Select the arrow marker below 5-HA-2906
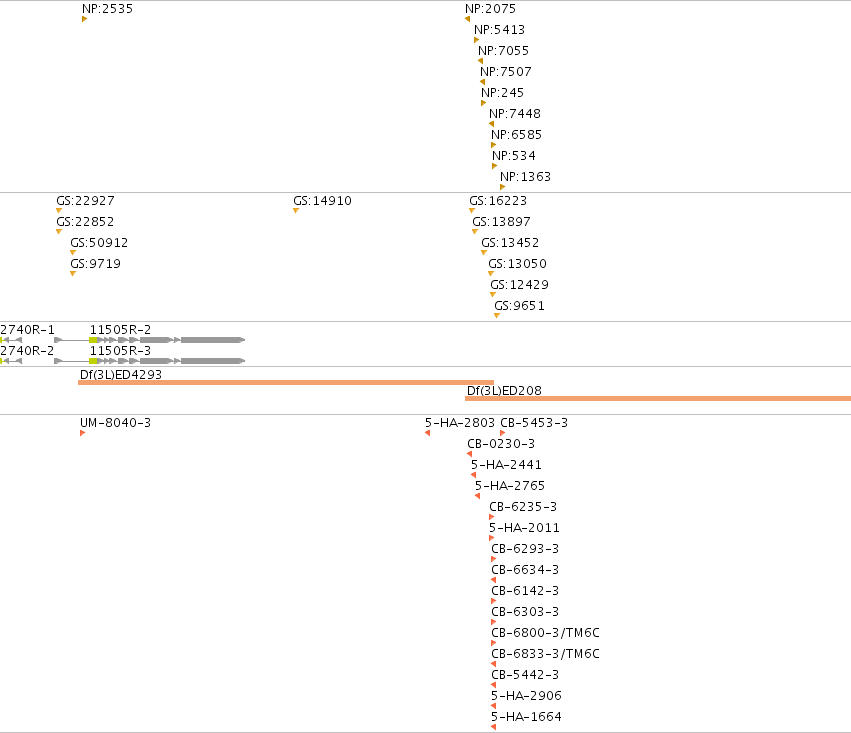This screenshot has height=733, width=851. (x=493, y=706)
